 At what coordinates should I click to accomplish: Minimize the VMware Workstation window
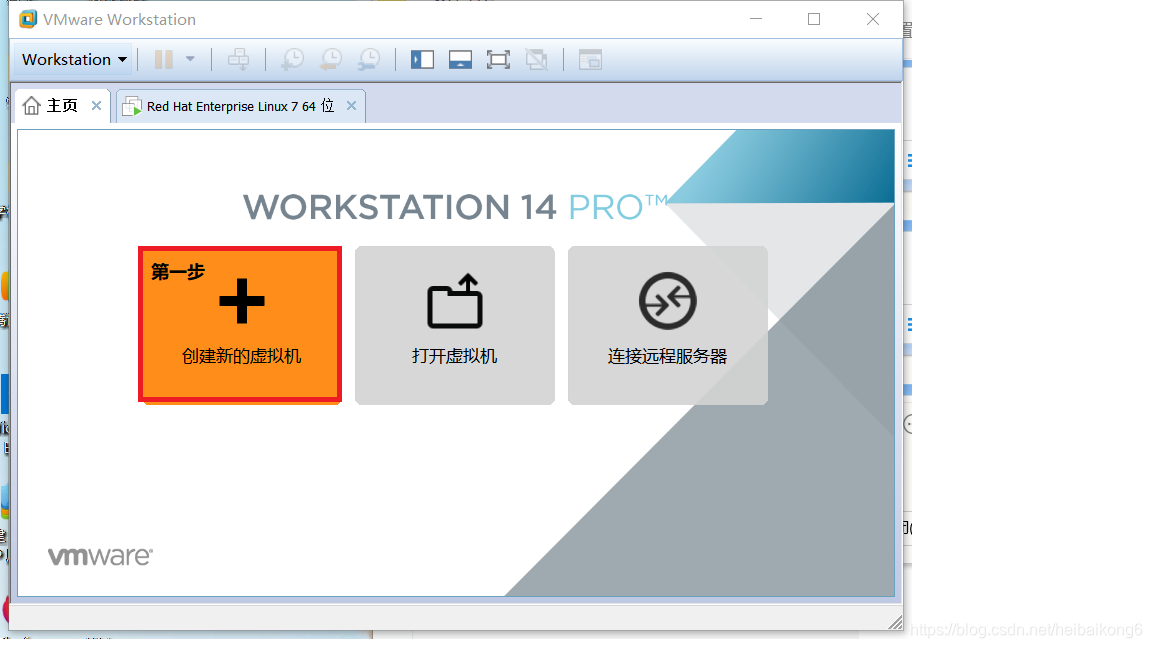(x=756, y=19)
